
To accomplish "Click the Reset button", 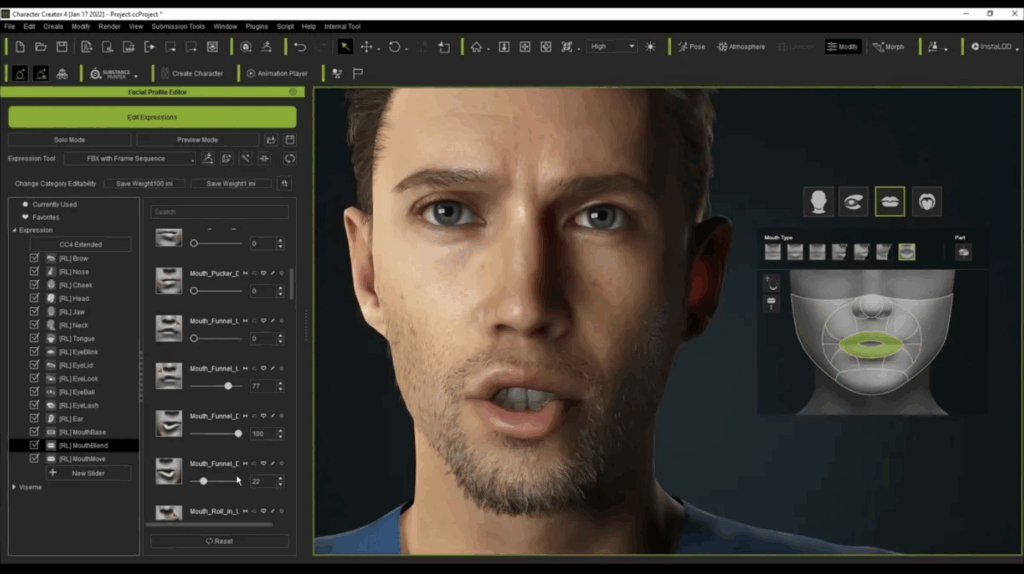I will [219, 541].
